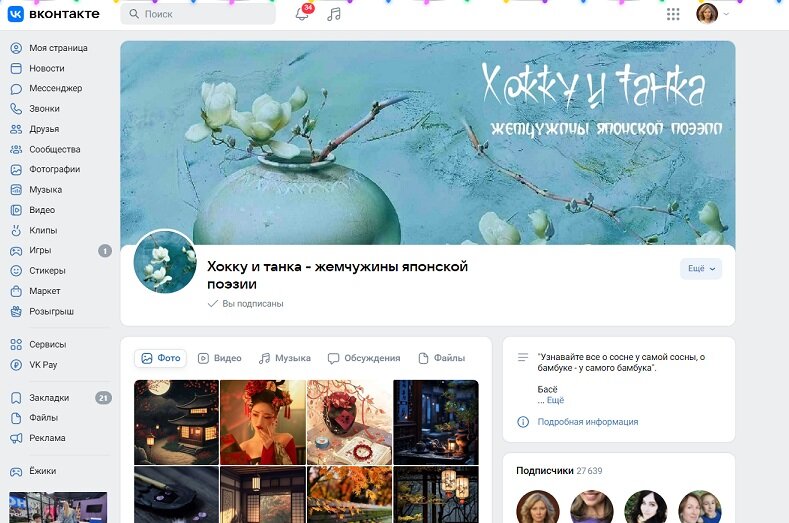Click the Вы подписаны subscription status
Viewport: 789px width, 523px height.
[x=246, y=304]
